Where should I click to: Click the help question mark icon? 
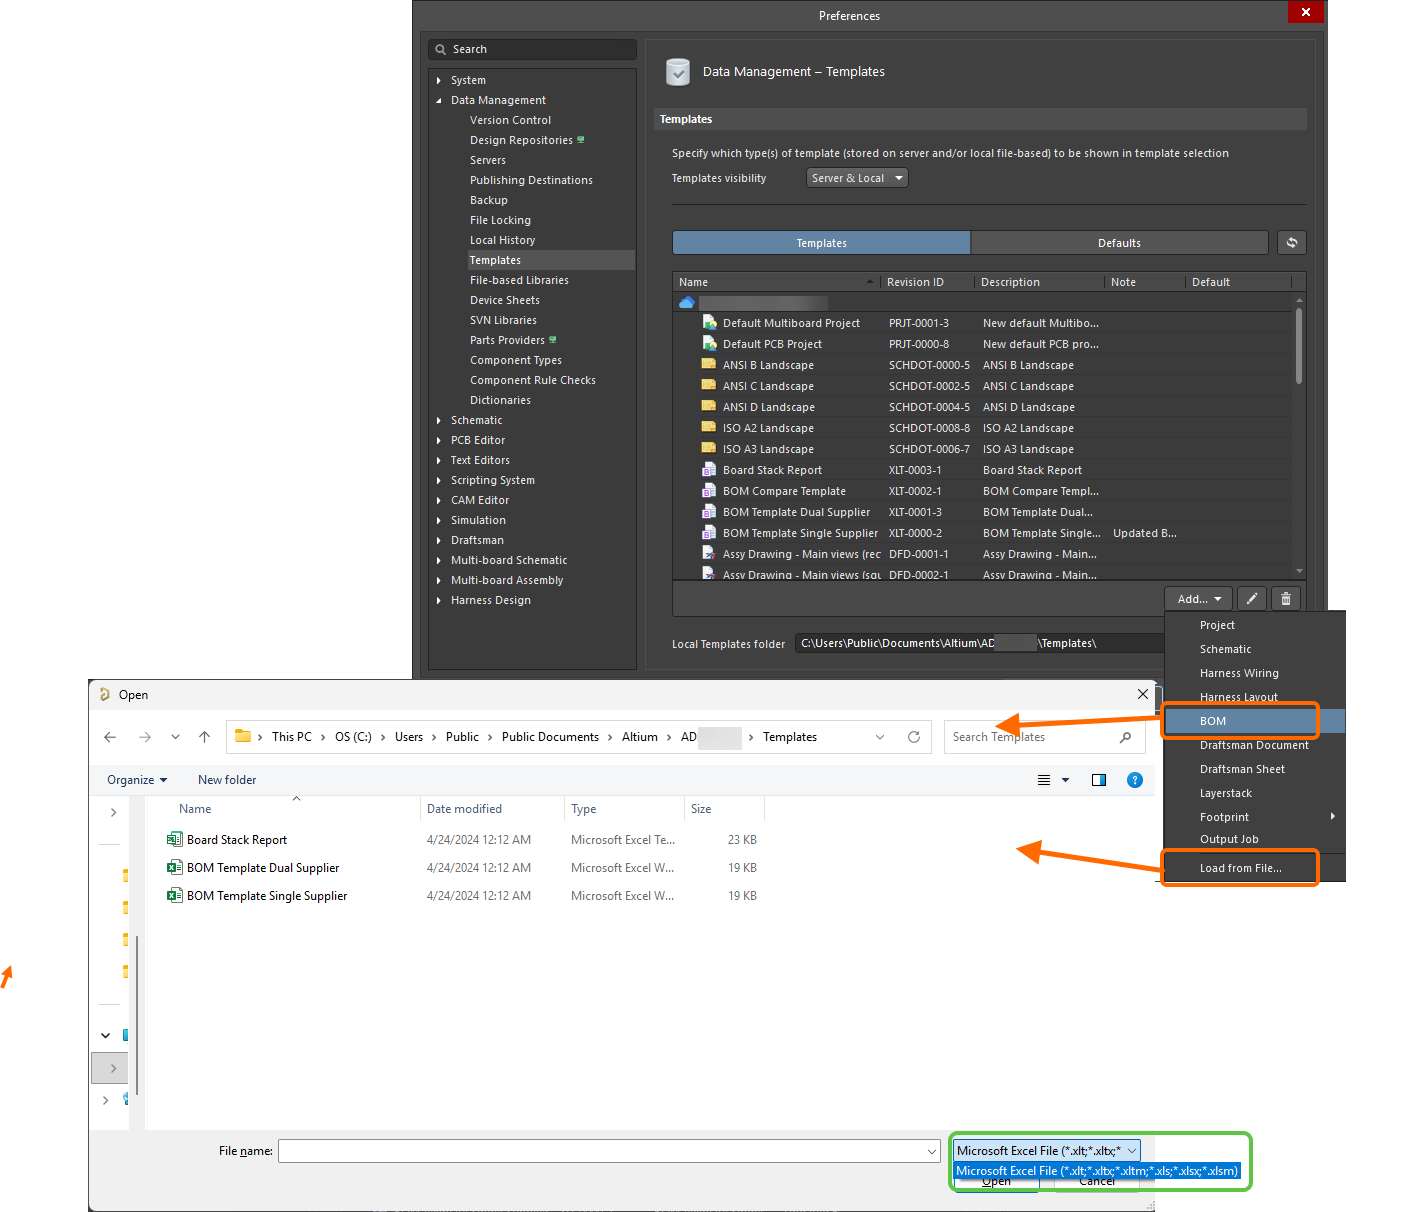point(1134,780)
